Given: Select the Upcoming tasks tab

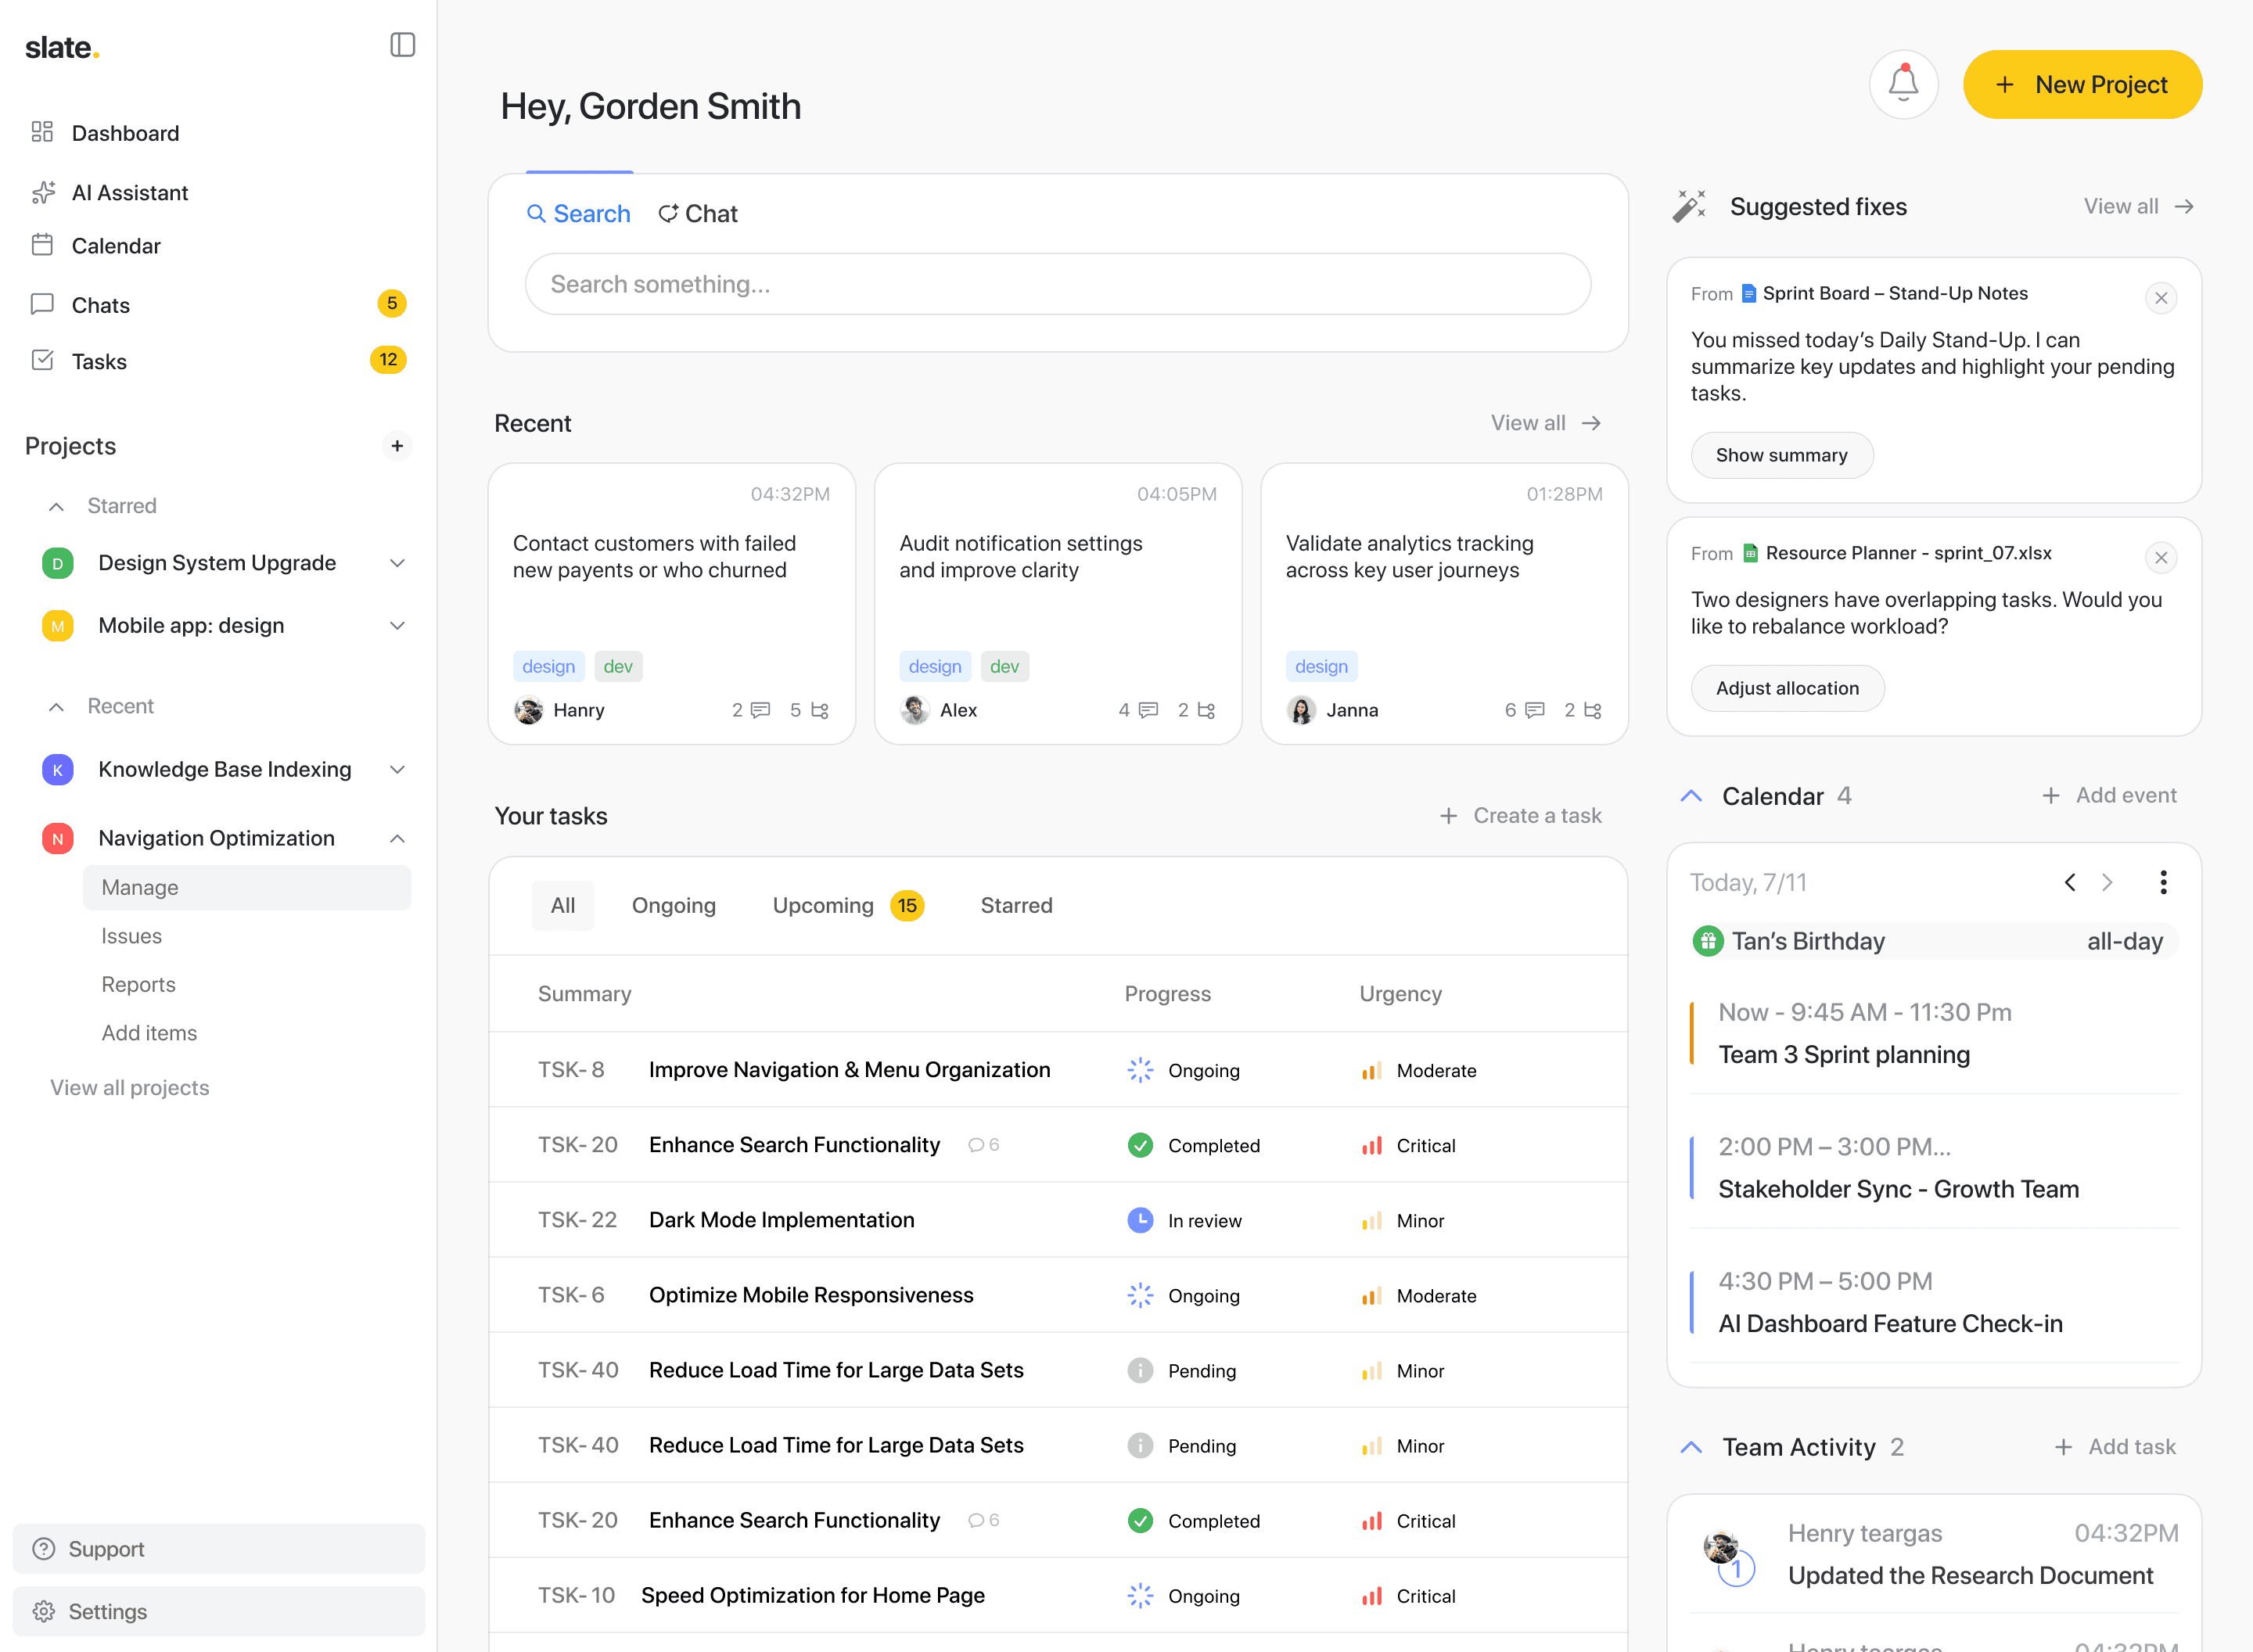Looking at the screenshot, I should coord(823,905).
